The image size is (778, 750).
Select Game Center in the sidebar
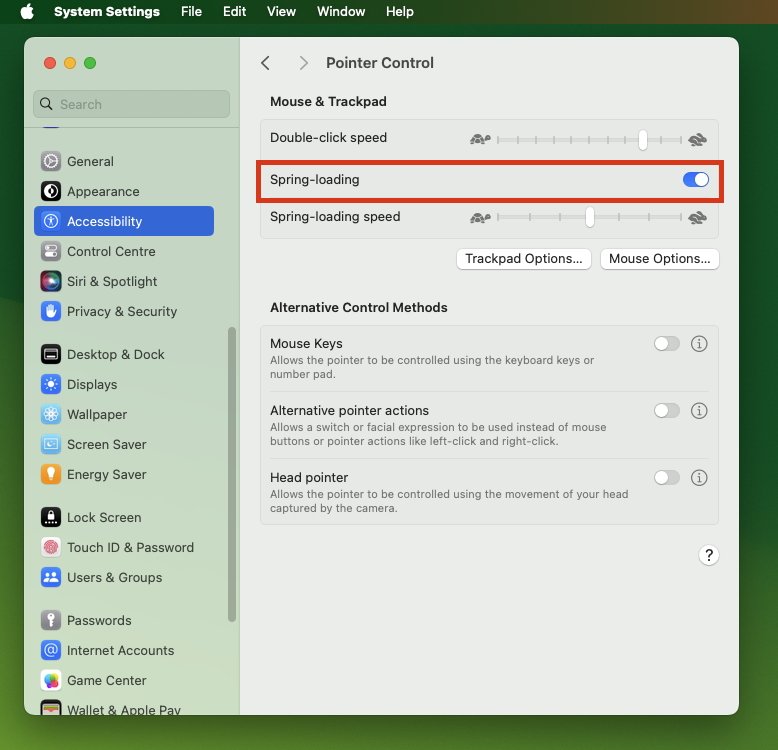(124, 680)
